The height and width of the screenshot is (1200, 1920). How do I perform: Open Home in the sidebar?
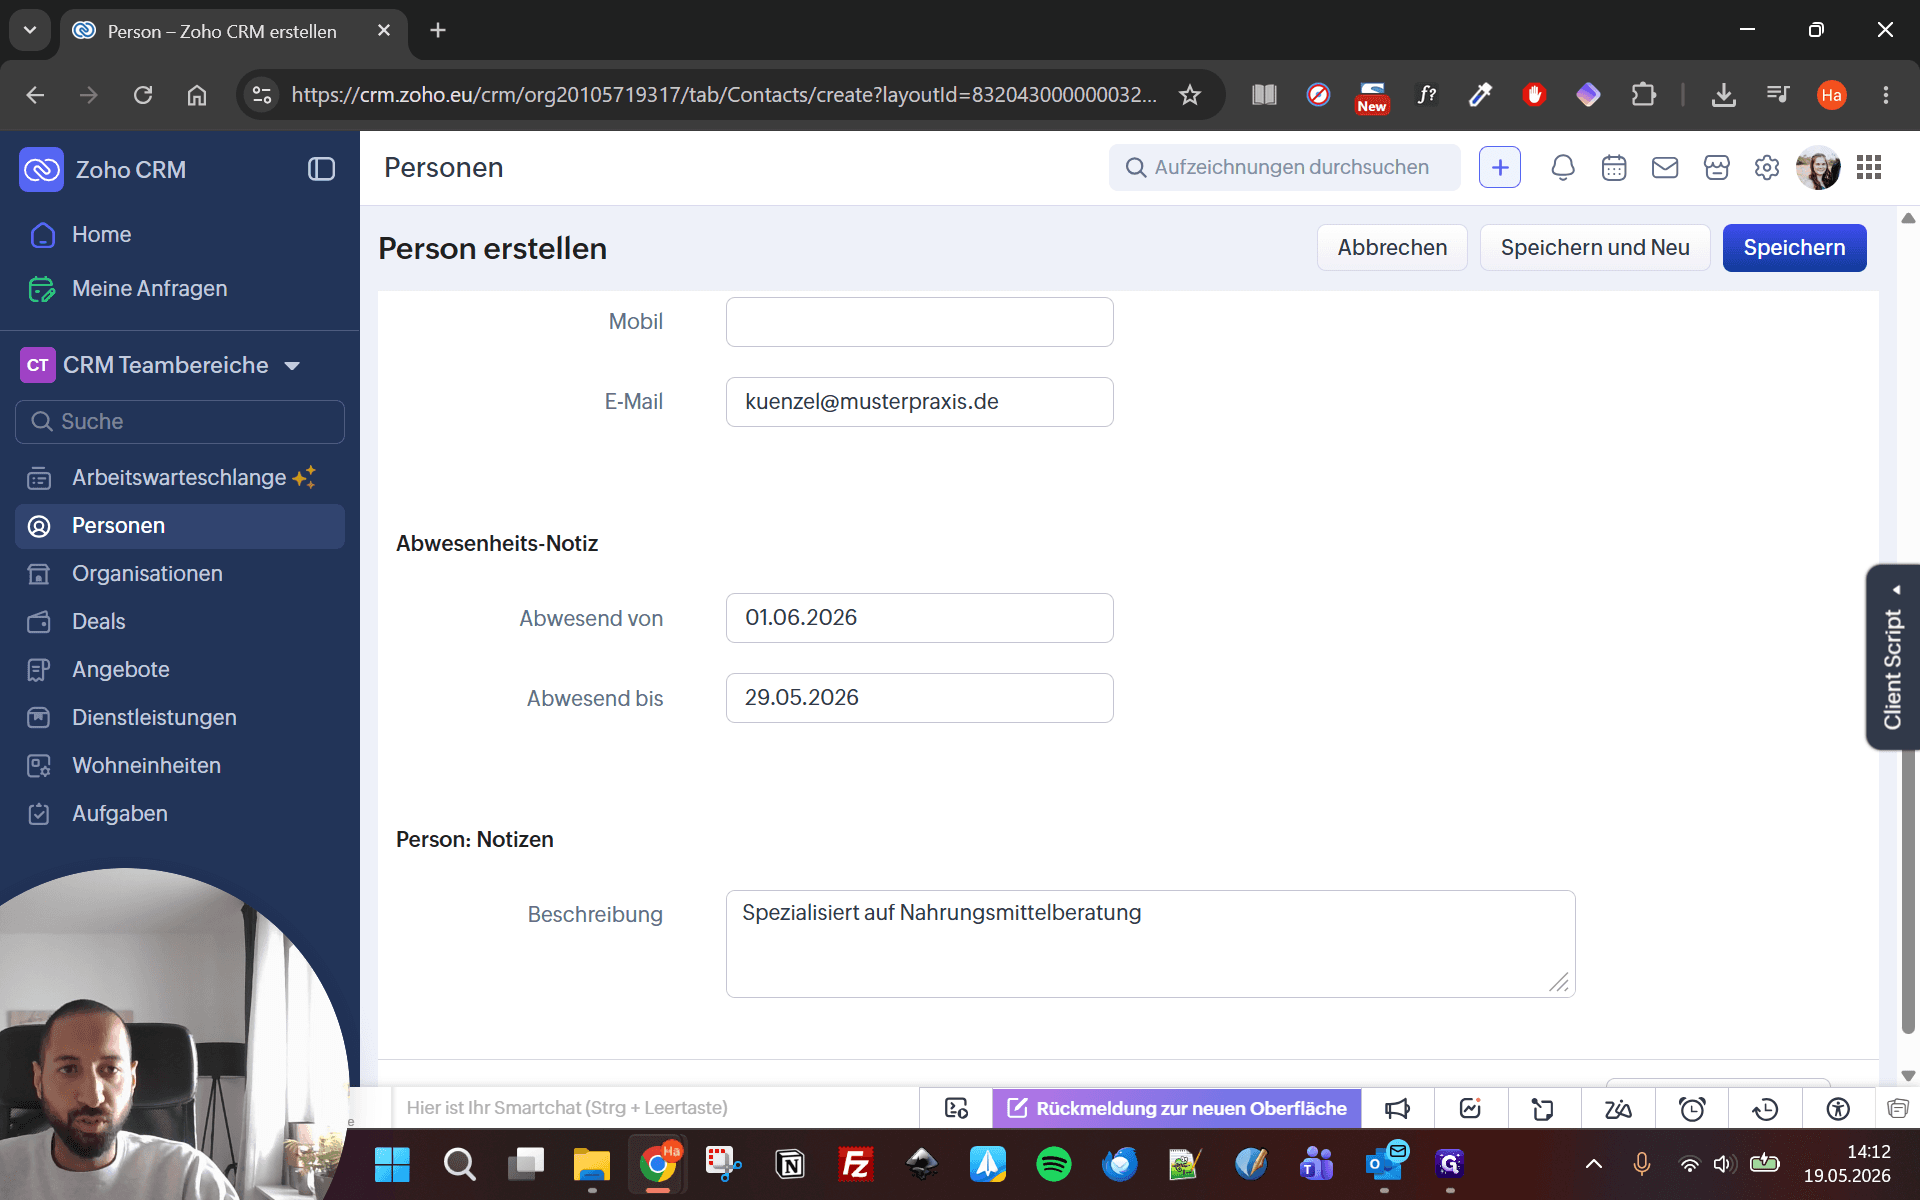click(101, 234)
